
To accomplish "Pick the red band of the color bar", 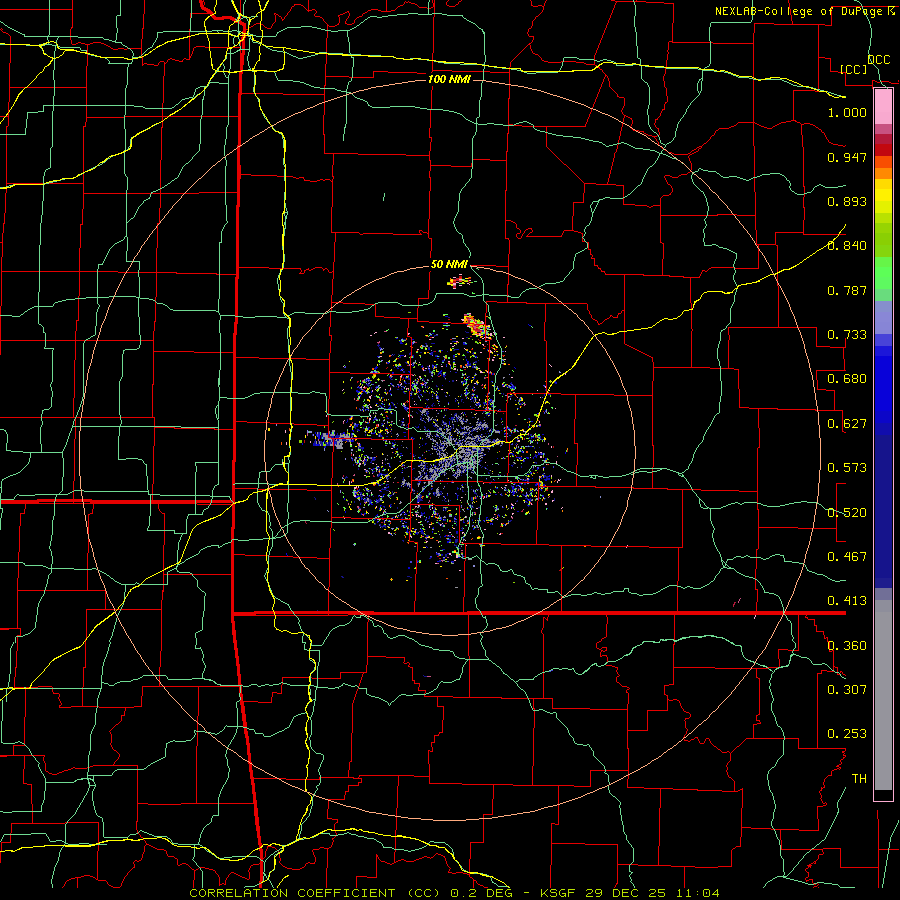I will 883,150.
